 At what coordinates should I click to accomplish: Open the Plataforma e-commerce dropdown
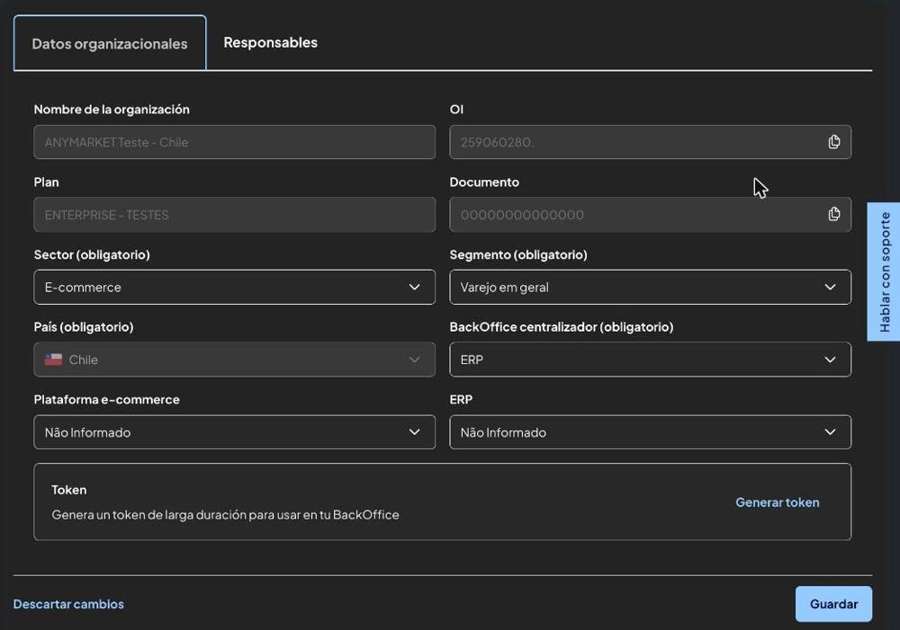tap(234, 432)
